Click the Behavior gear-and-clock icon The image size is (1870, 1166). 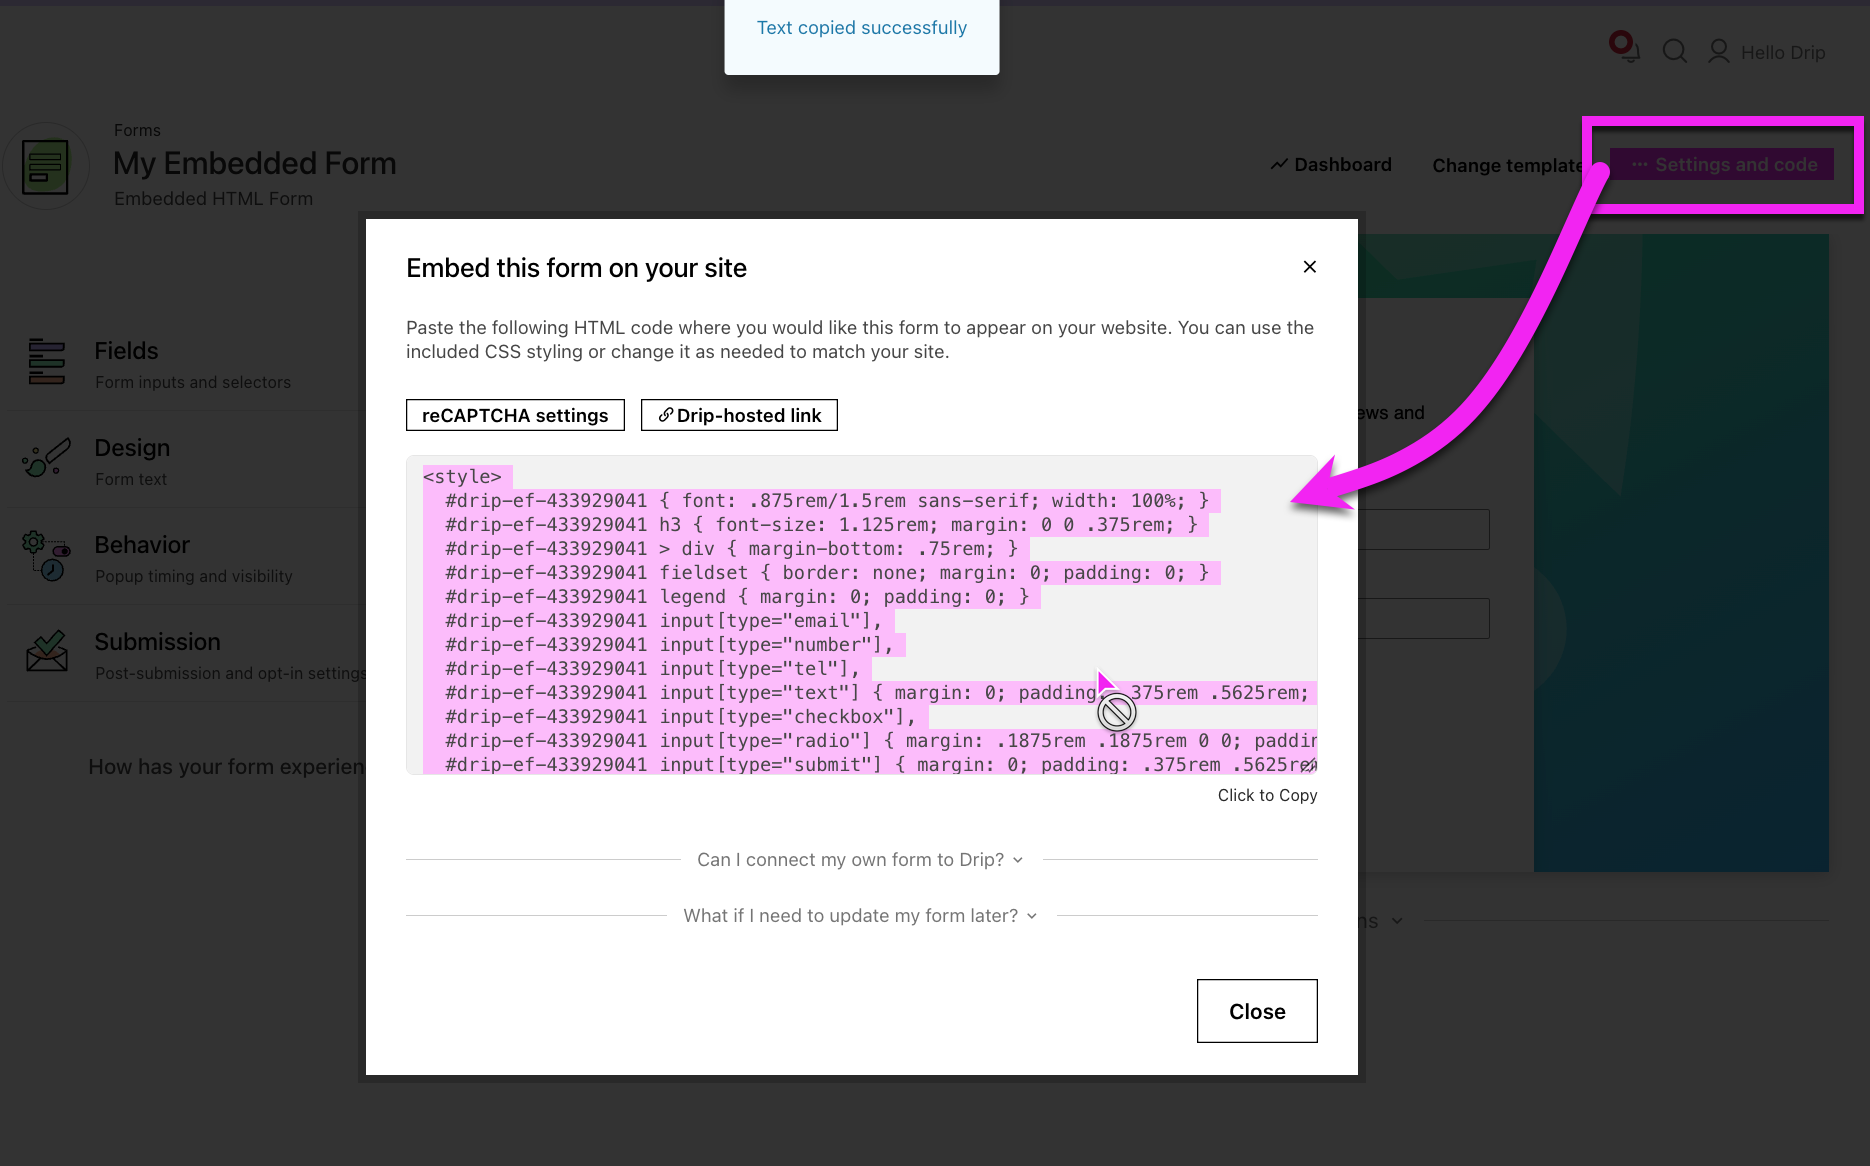46,555
